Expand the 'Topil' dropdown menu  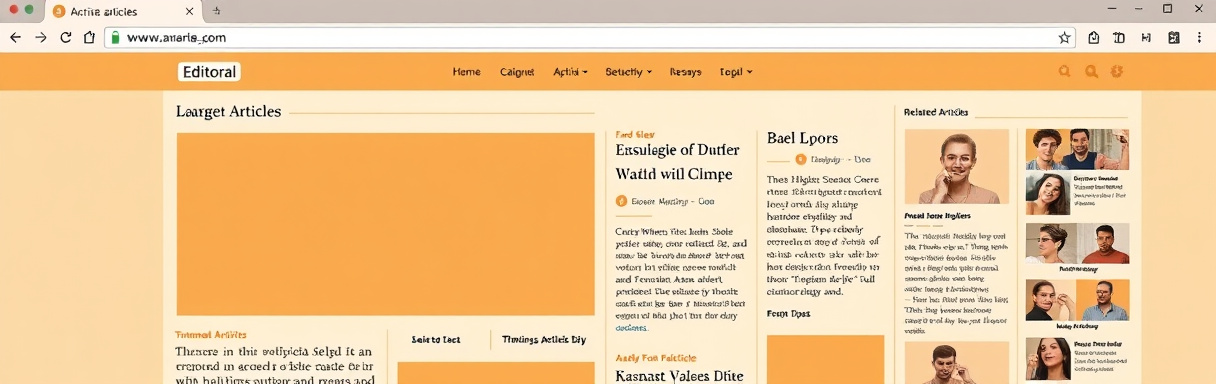[x=735, y=72]
